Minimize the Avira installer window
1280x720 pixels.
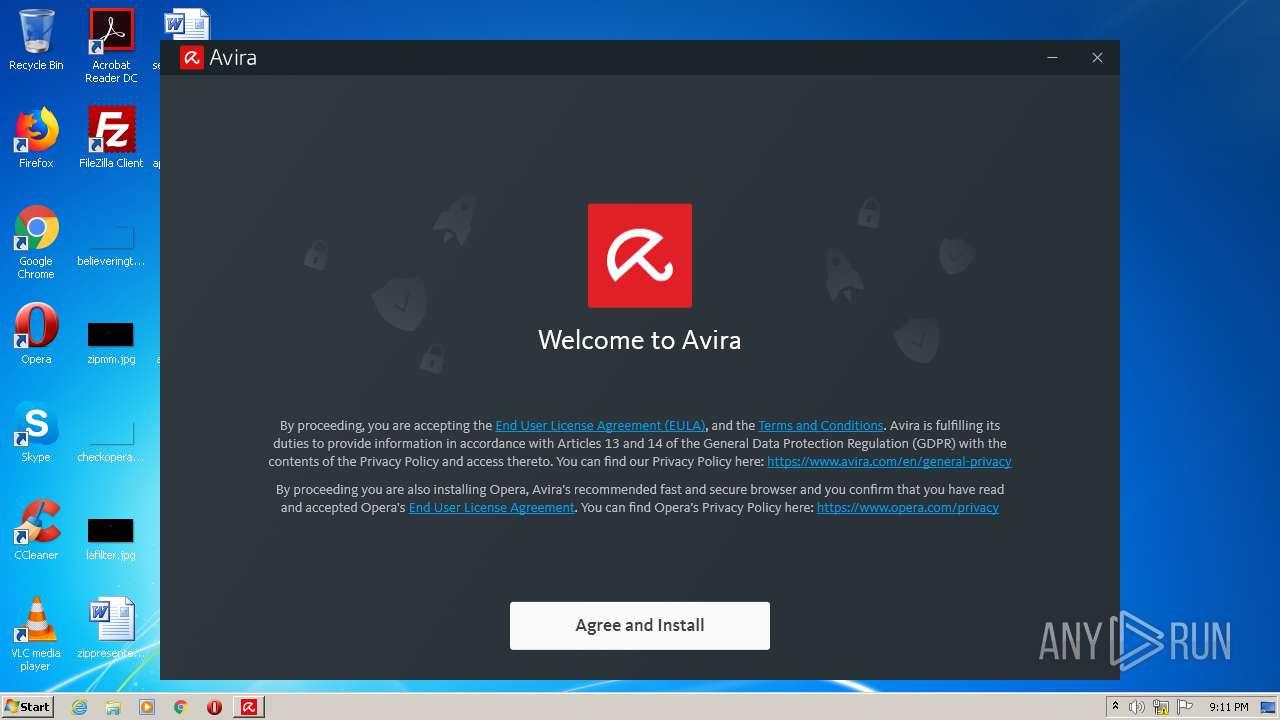click(x=1052, y=58)
